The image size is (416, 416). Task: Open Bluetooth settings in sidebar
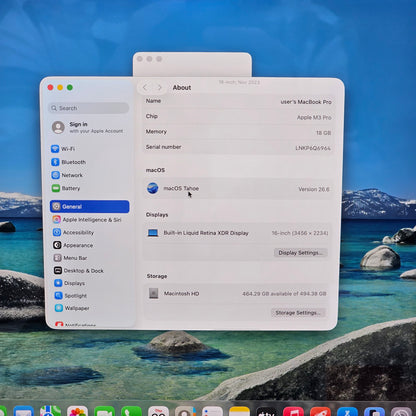(68, 162)
